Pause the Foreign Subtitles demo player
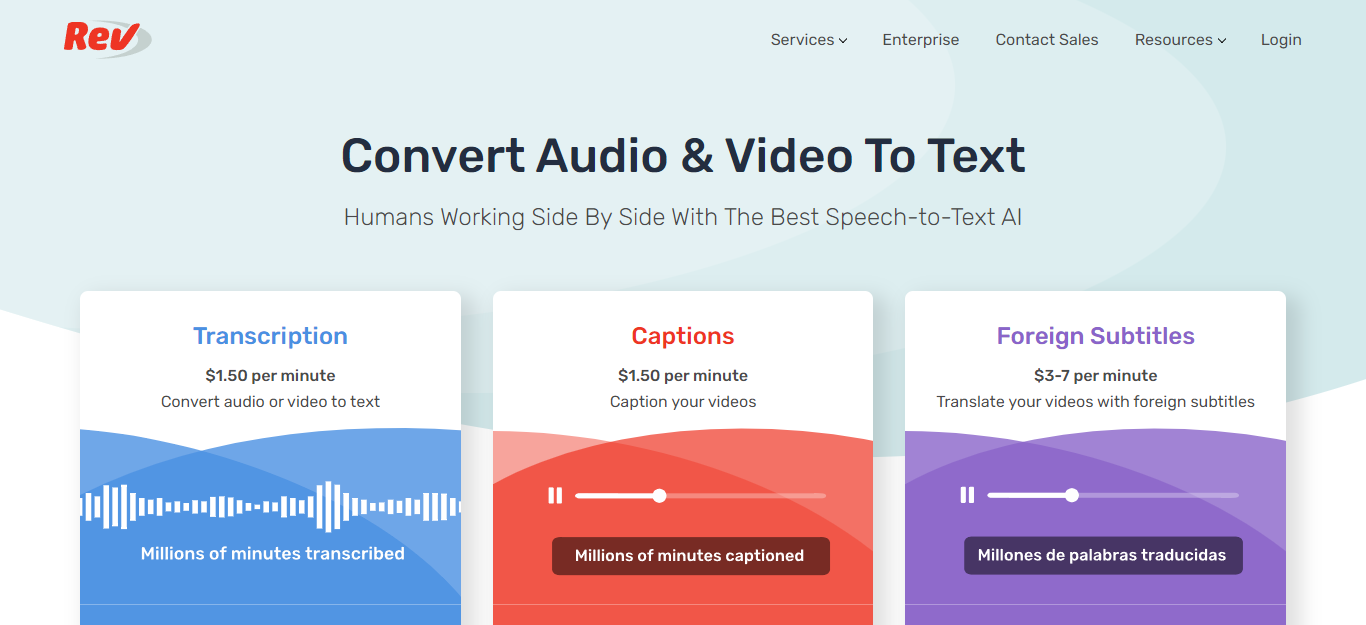 click(967, 495)
